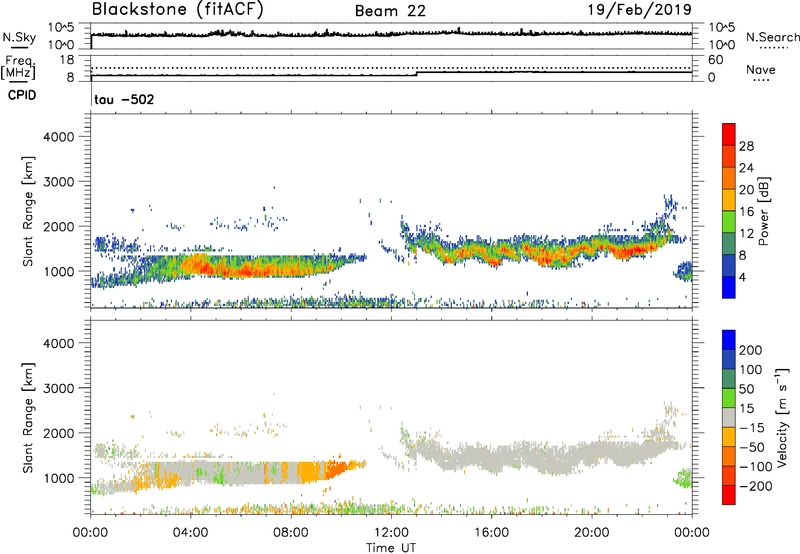Screen dimensions: 800x554
Task: Click the "-15" velocity colorbar label
Action: coord(752,428)
